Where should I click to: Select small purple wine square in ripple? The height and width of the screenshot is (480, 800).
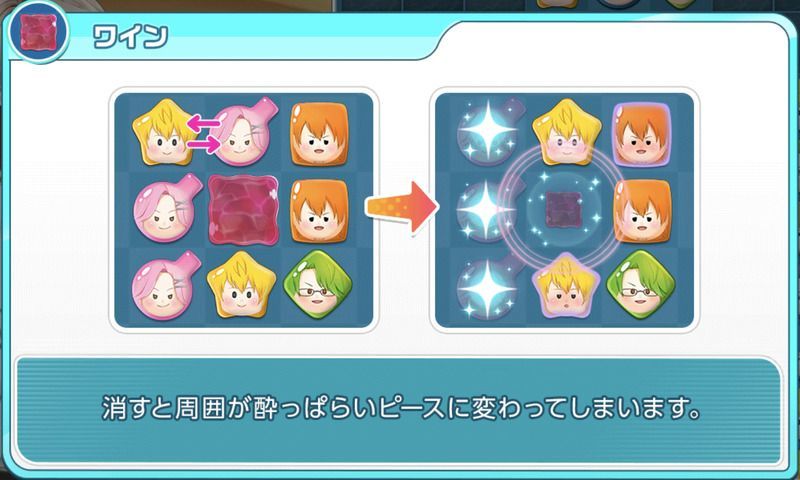561,209
